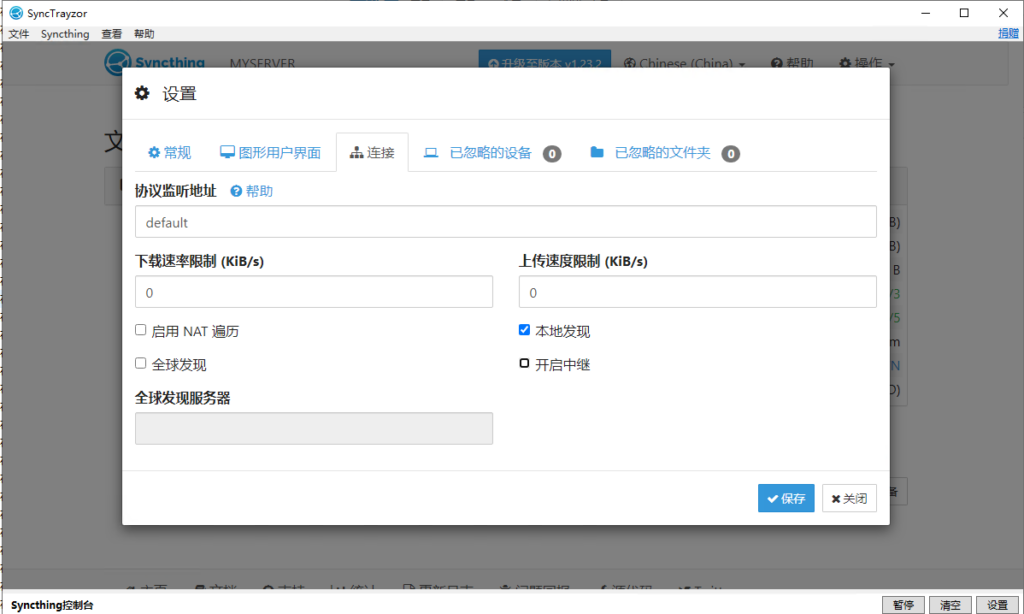This screenshot has width=1024, height=614.
Task: Open the 文件 menu
Action: 18,34
